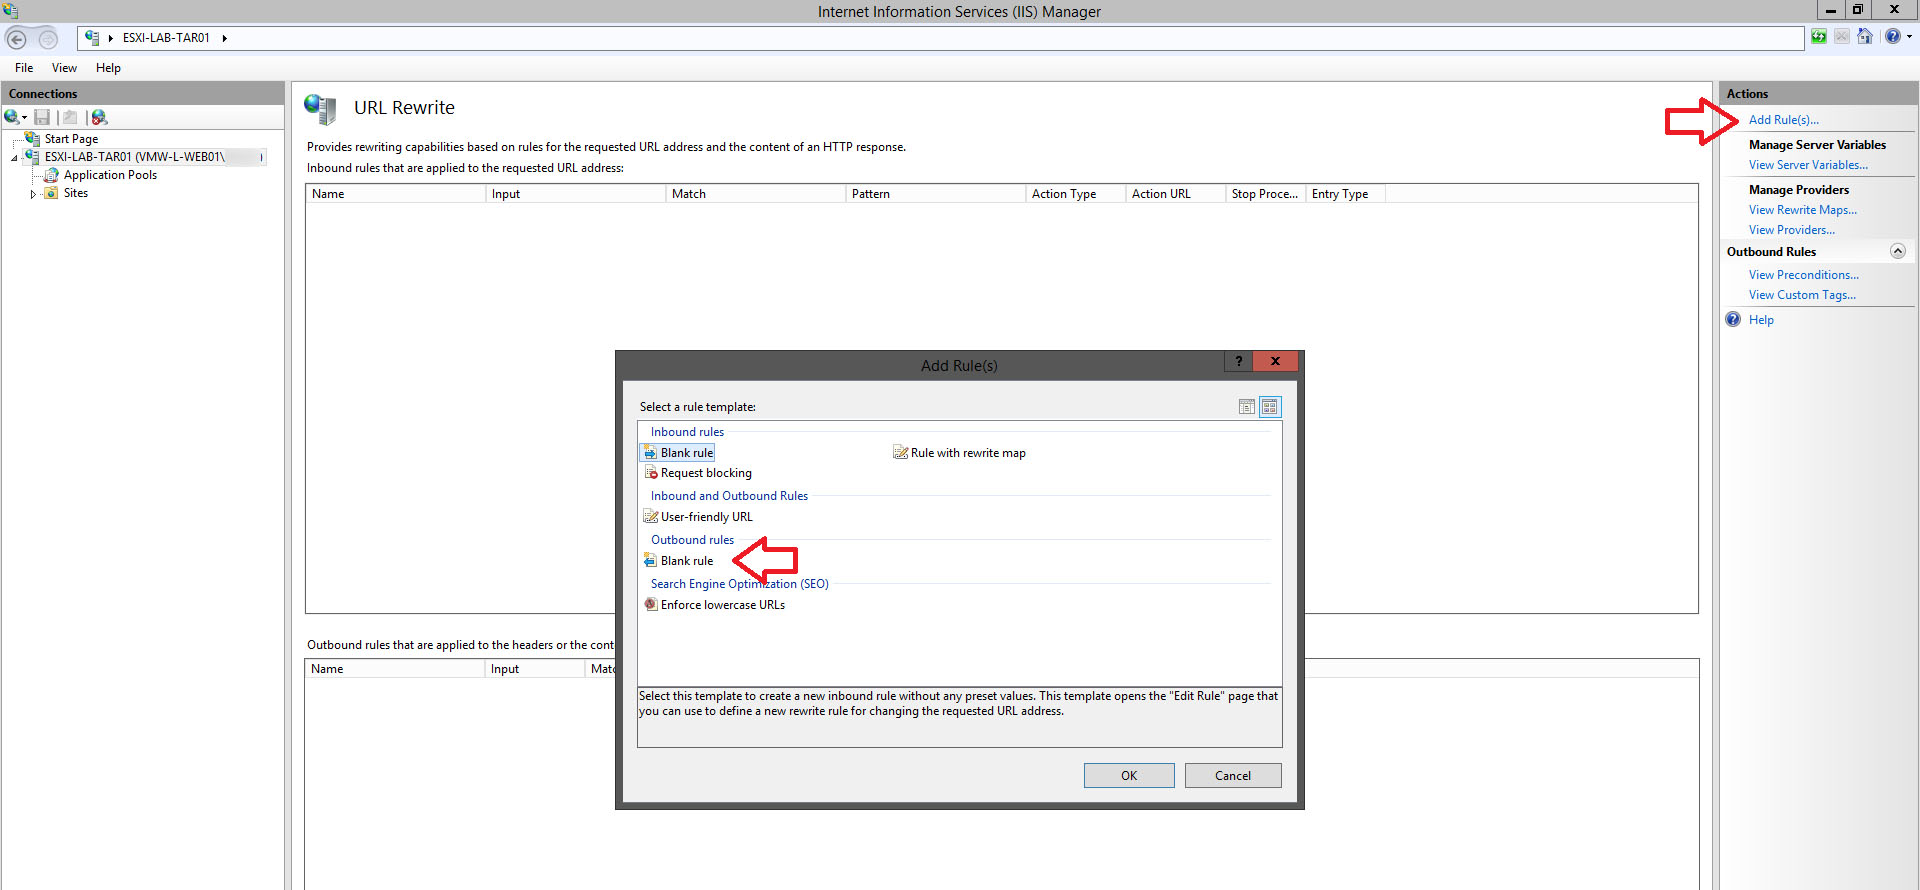Click the Save connections floppy icon
Image resolution: width=1920 pixels, height=890 pixels.
point(42,117)
